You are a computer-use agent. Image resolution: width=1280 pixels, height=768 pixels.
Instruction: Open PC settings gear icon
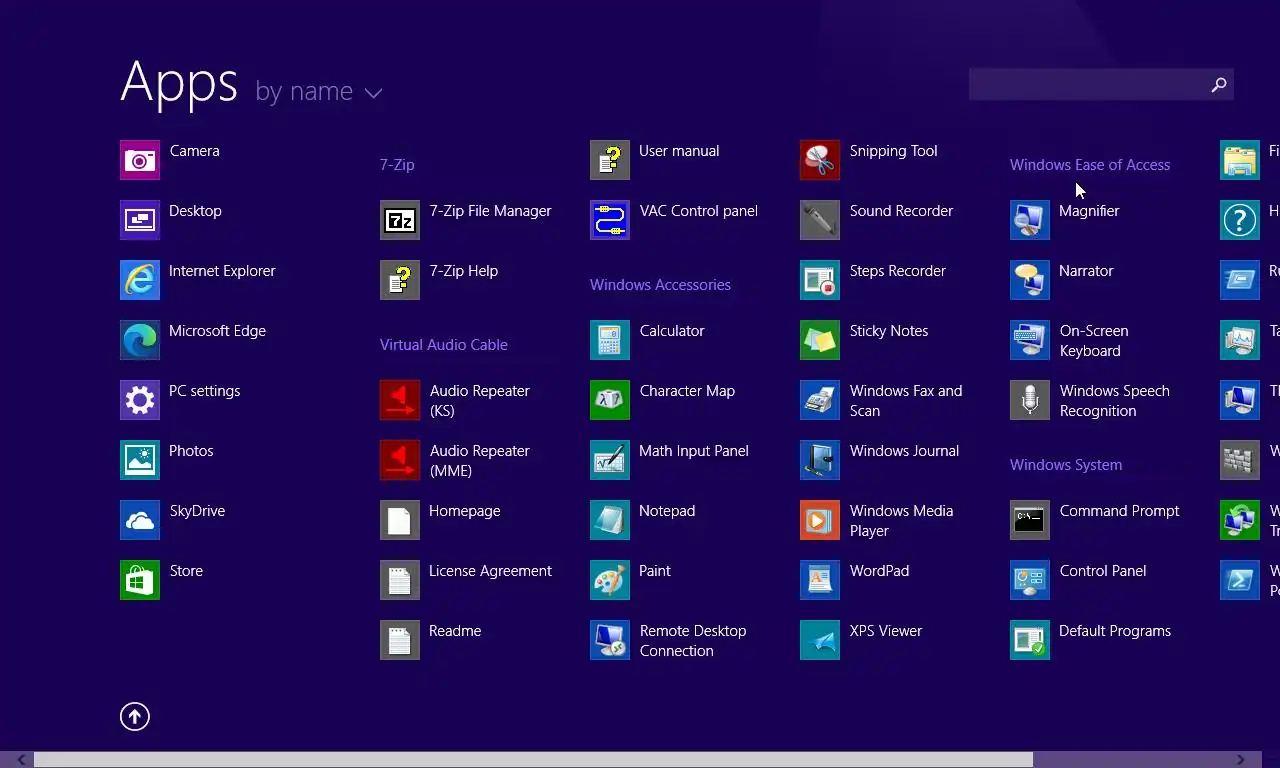coord(140,400)
